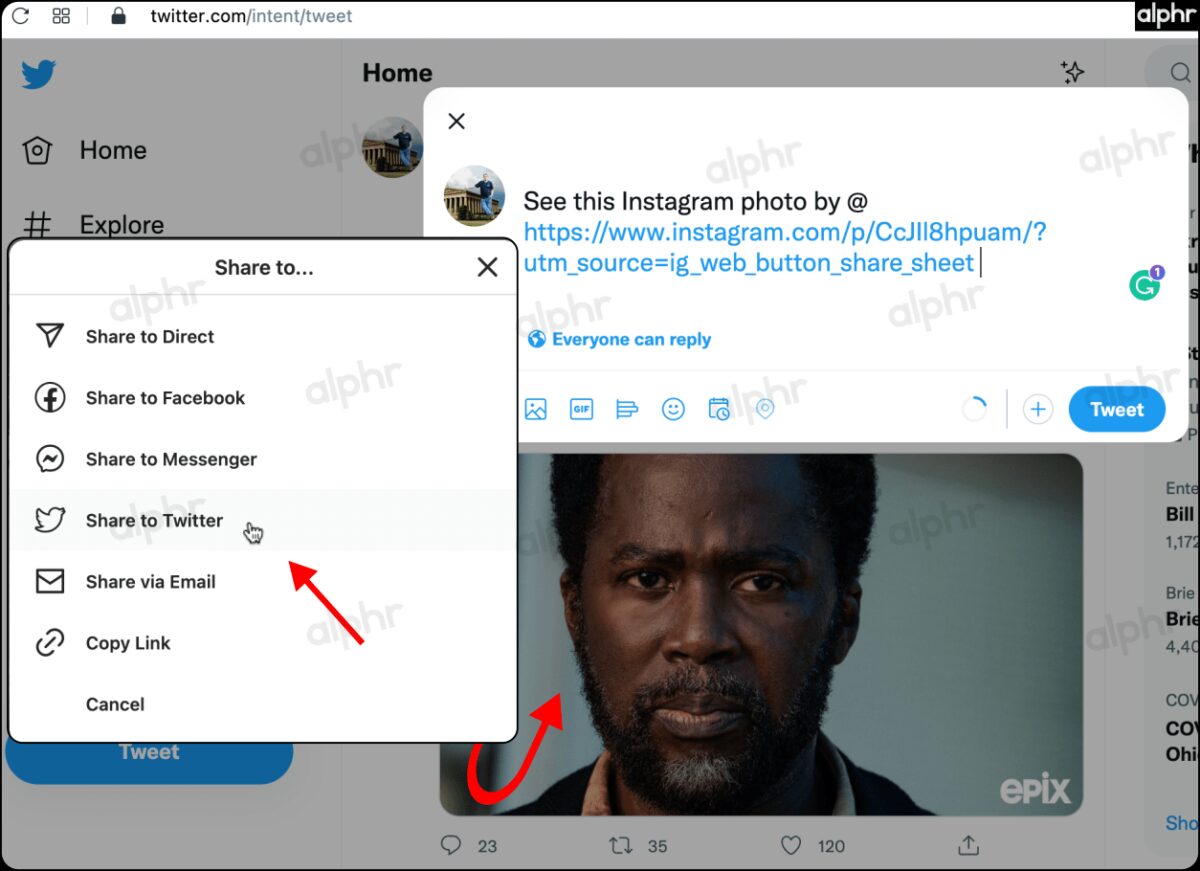Select Share via Email
The image size is (1200, 871).
(153, 581)
